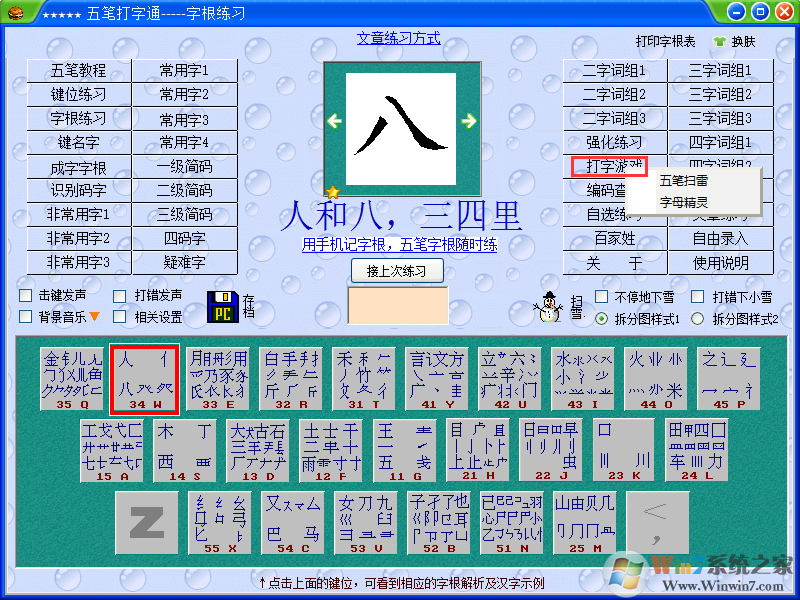Image resolution: width=800 pixels, height=600 pixels.
Task: Enable the 击键发声 checkbox
Action: [27, 297]
